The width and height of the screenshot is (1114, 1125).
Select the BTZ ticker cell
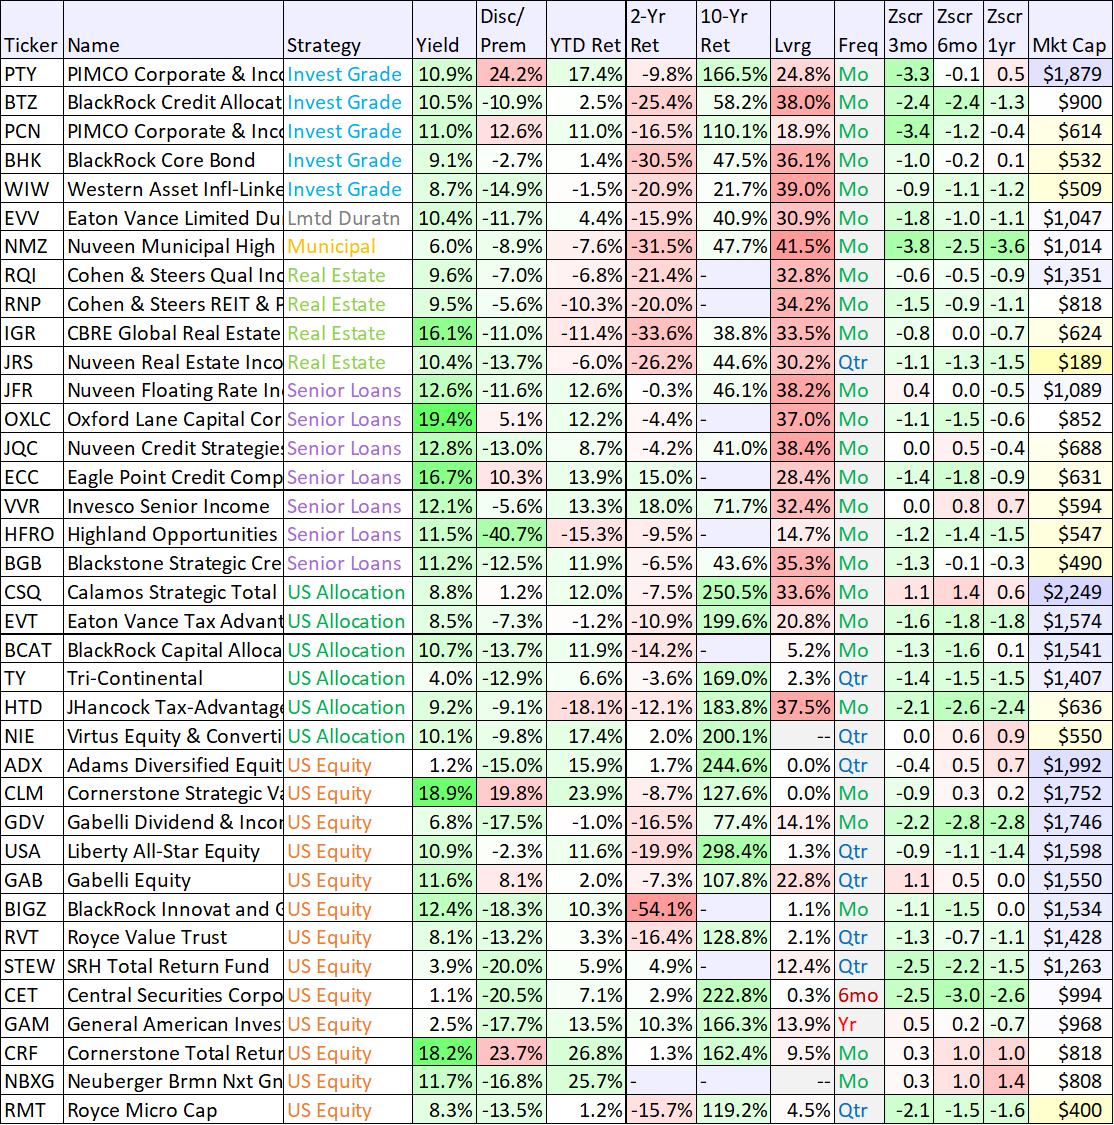[32, 103]
